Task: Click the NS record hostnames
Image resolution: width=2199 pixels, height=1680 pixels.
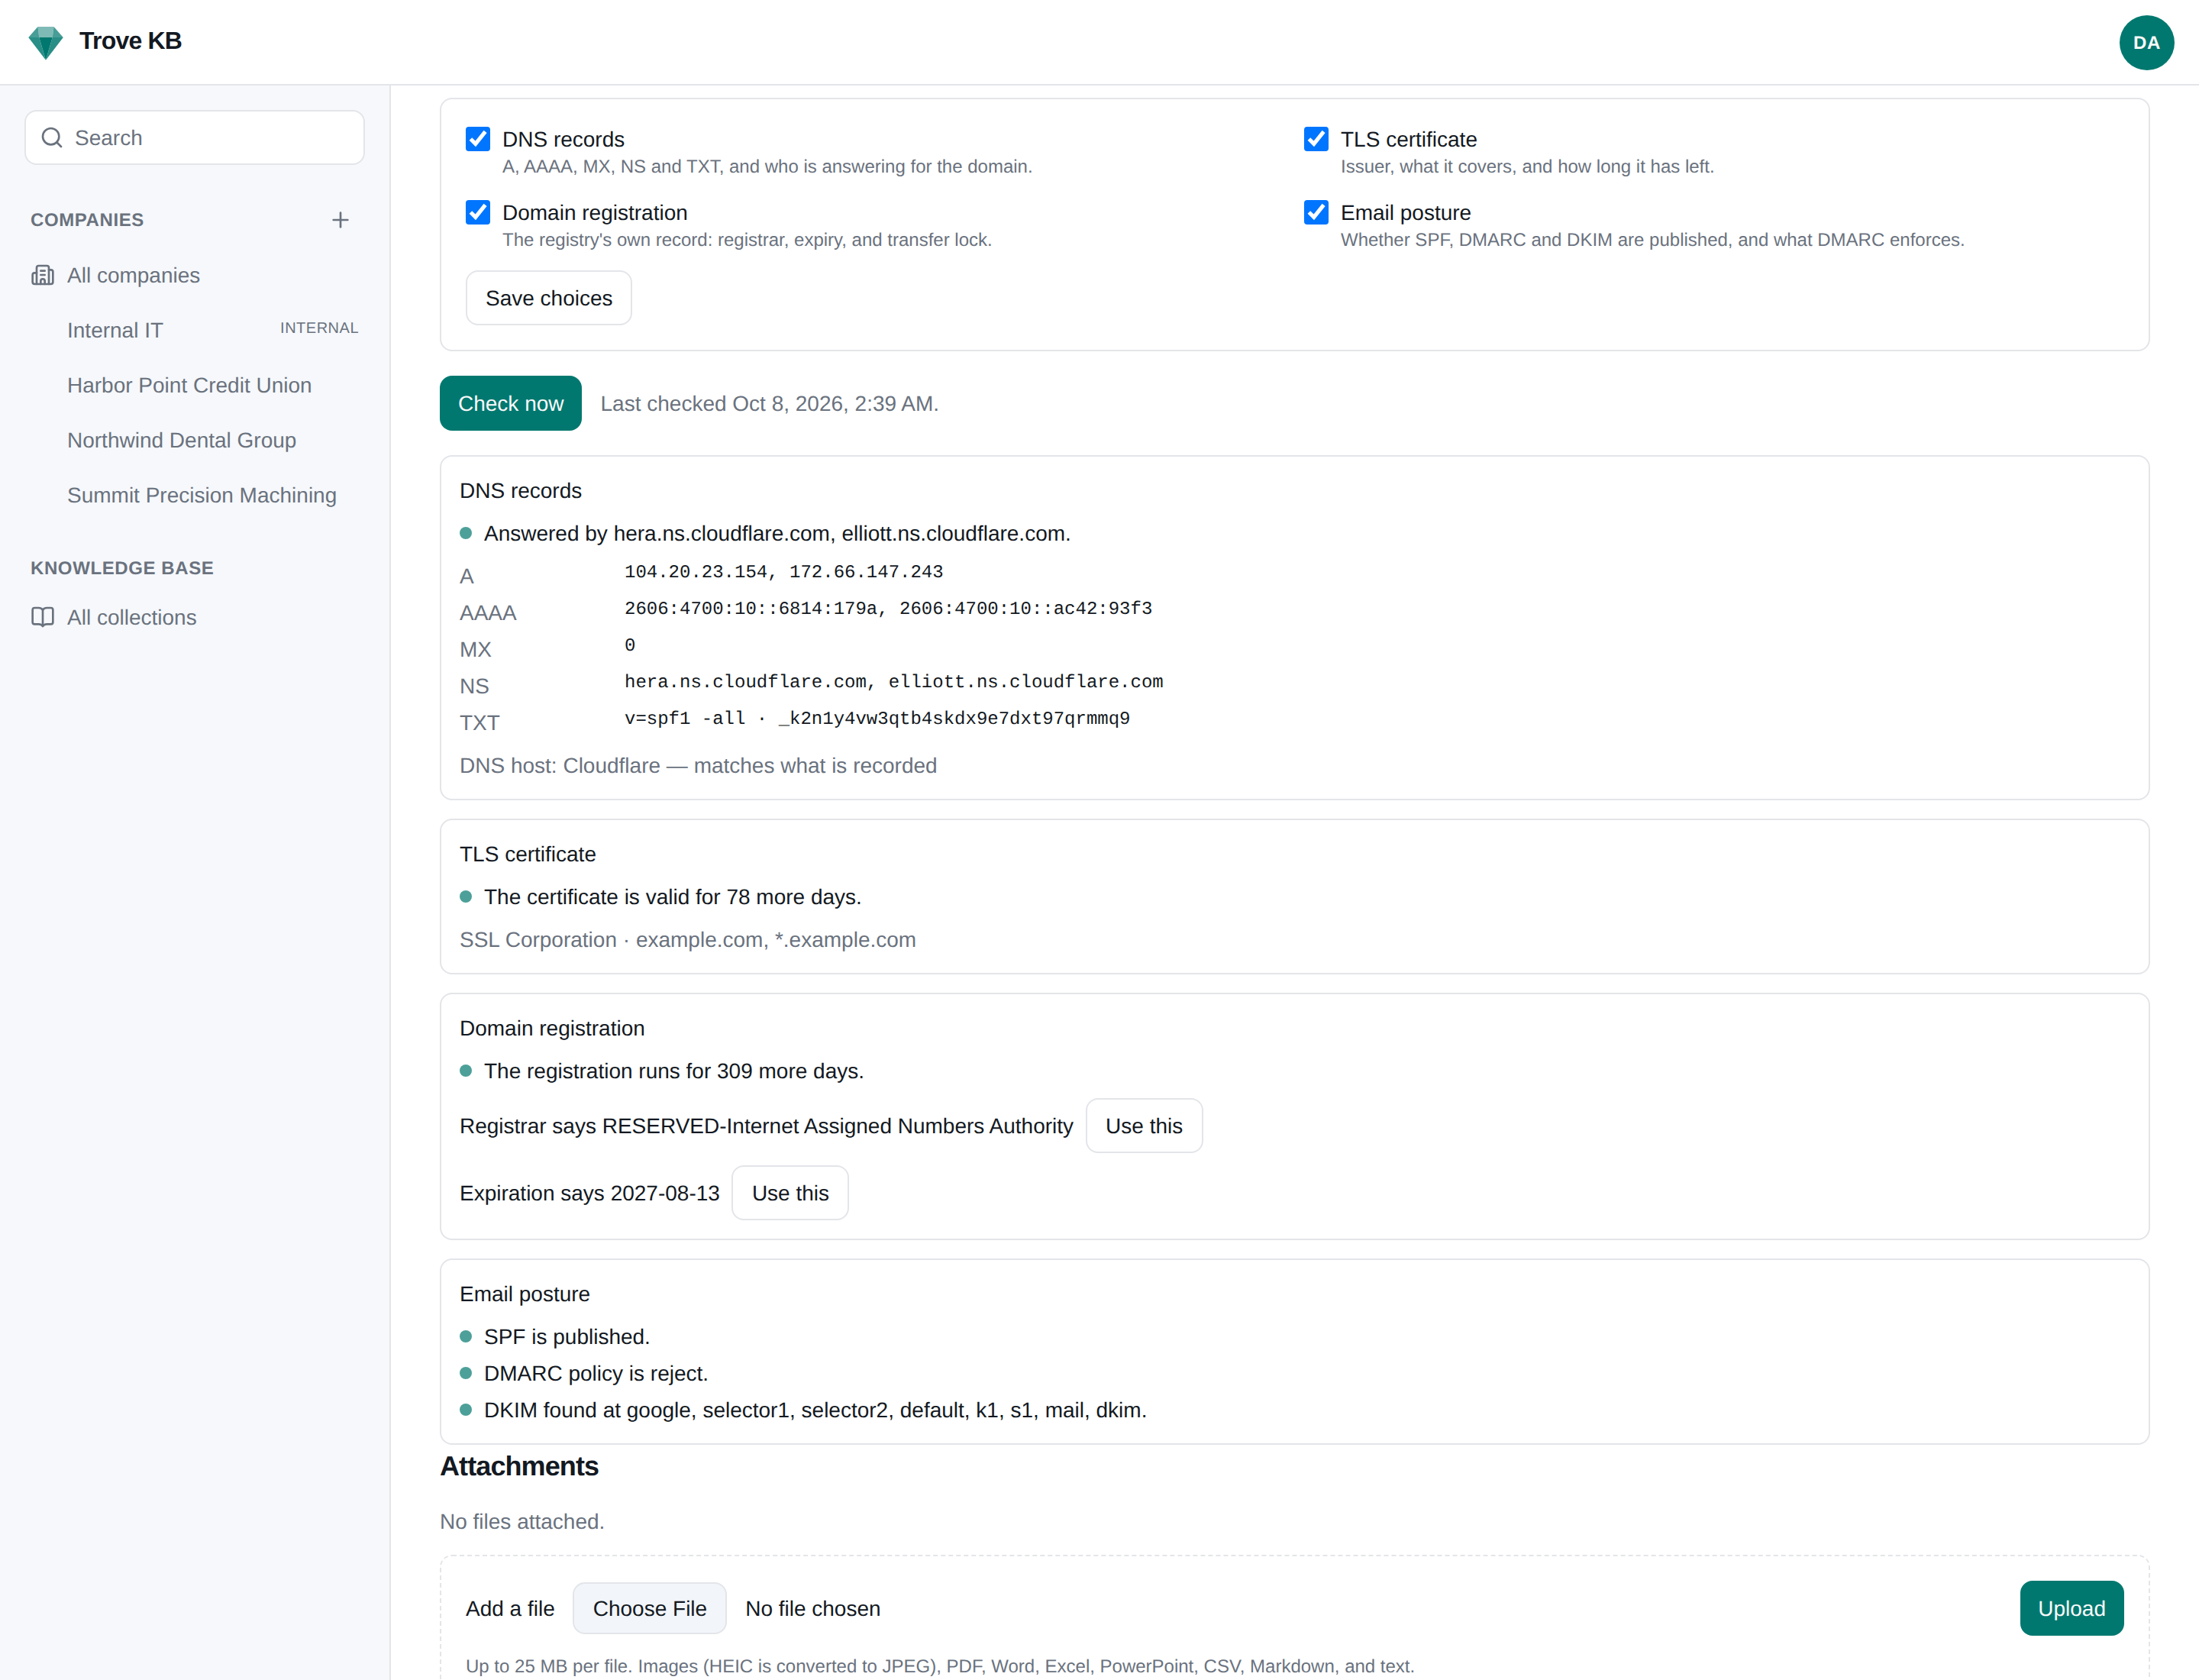Action: (x=894, y=682)
